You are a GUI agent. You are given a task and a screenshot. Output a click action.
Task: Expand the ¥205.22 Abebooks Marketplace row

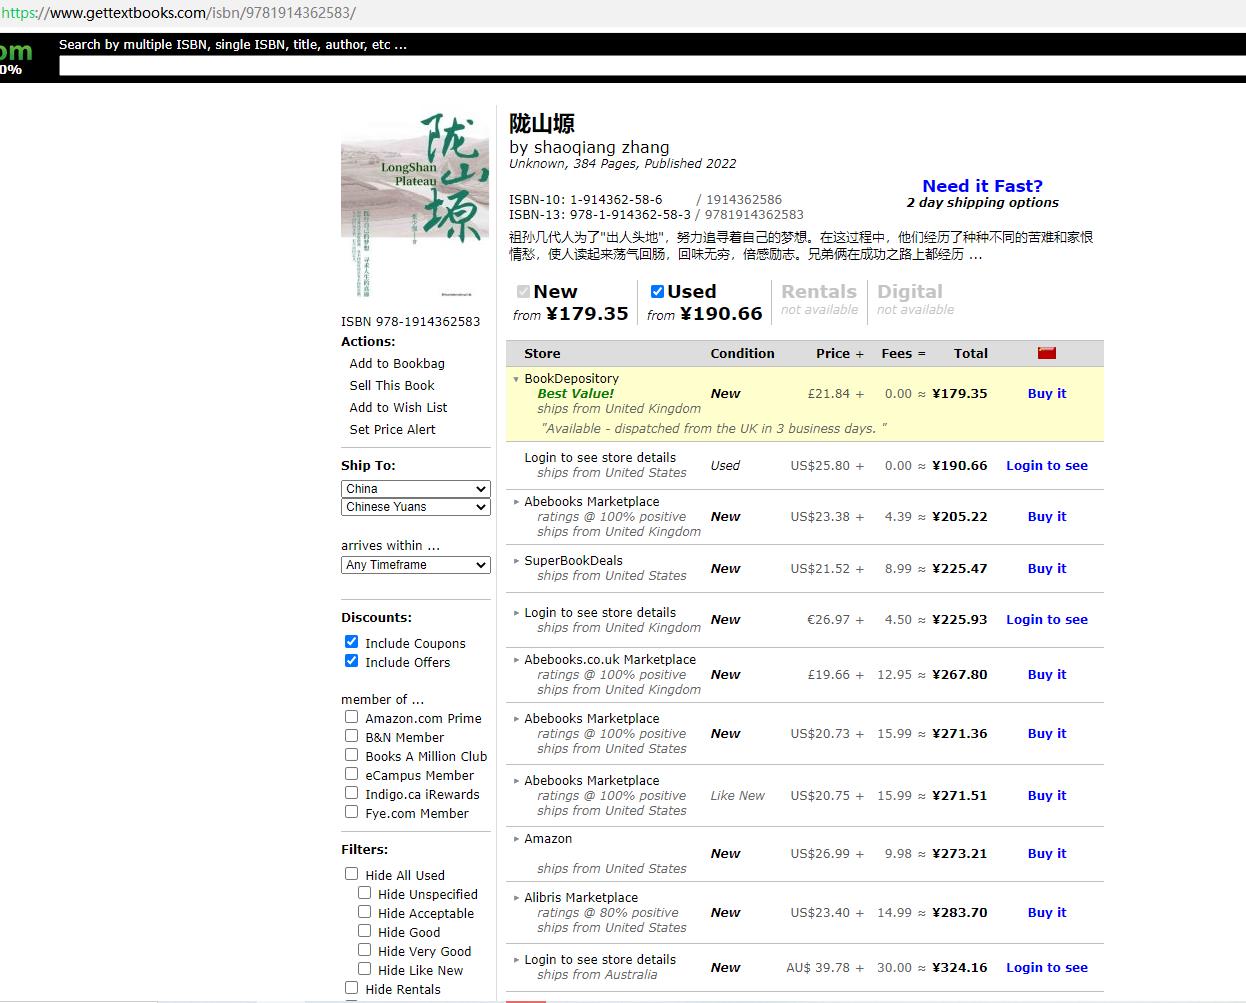(x=516, y=502)
